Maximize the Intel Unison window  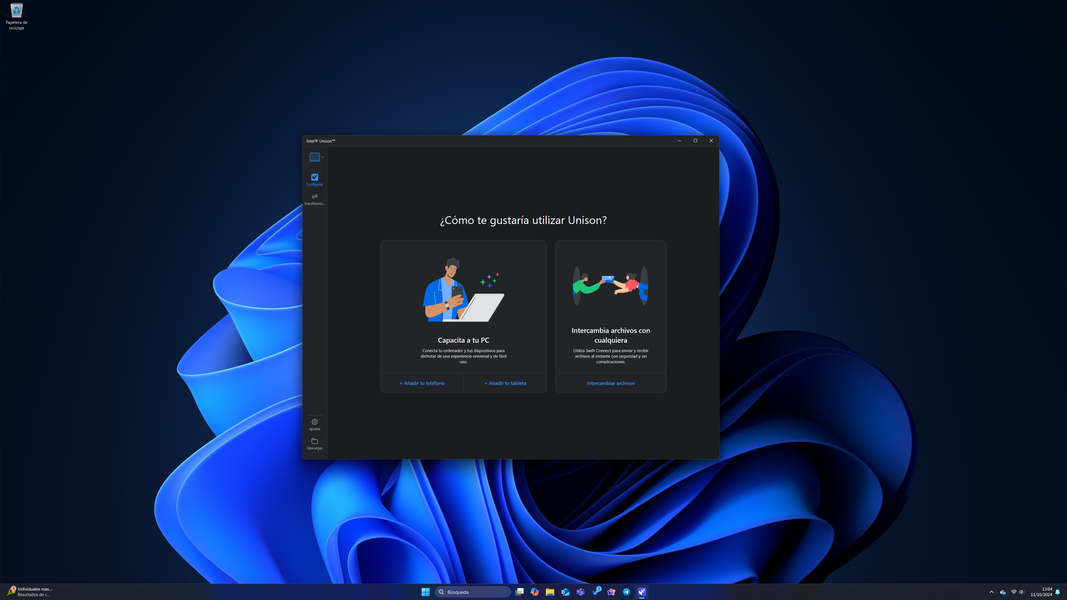point(695,141)
